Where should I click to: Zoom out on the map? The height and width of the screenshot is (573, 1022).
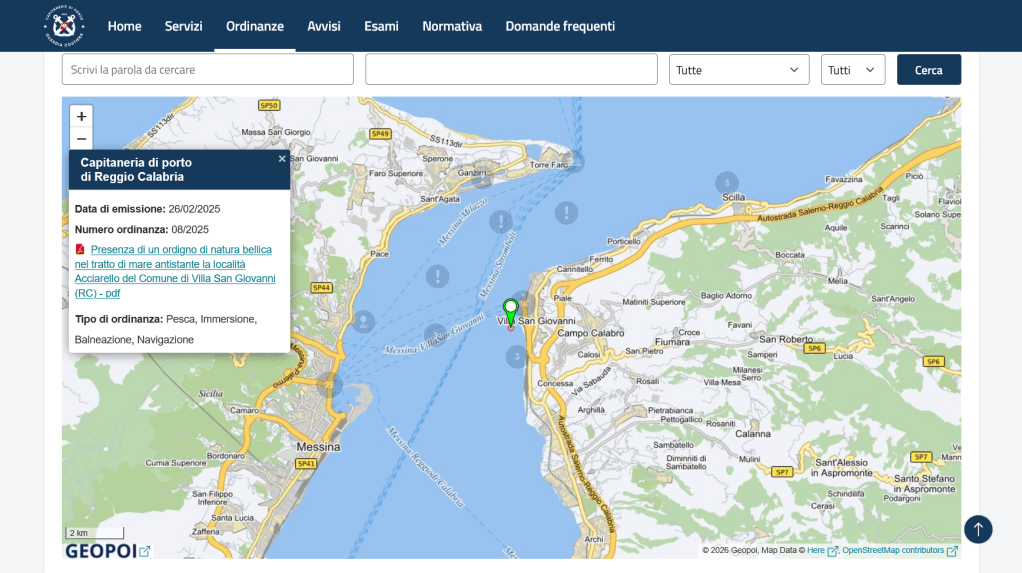(x=81, y=139)
